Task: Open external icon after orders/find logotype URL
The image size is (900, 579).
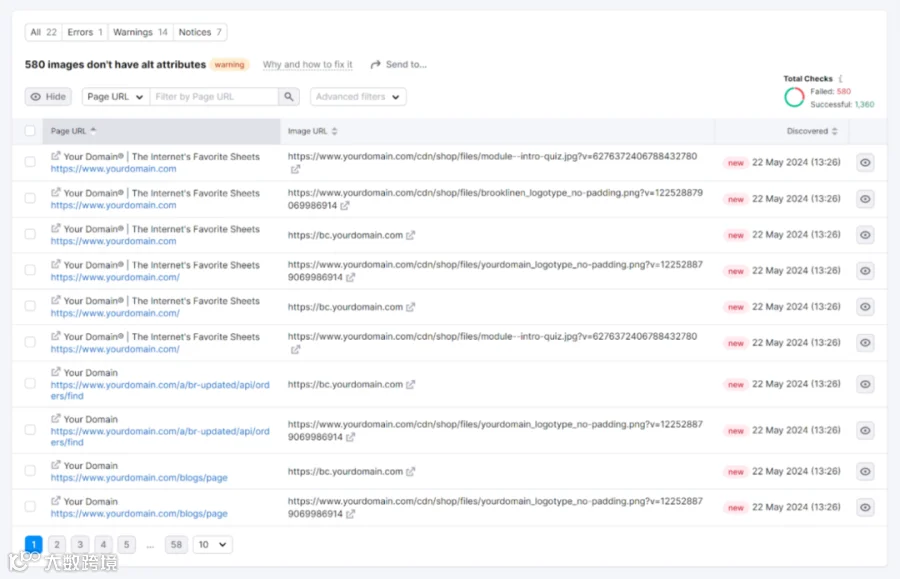Action: tap(350, 437)
